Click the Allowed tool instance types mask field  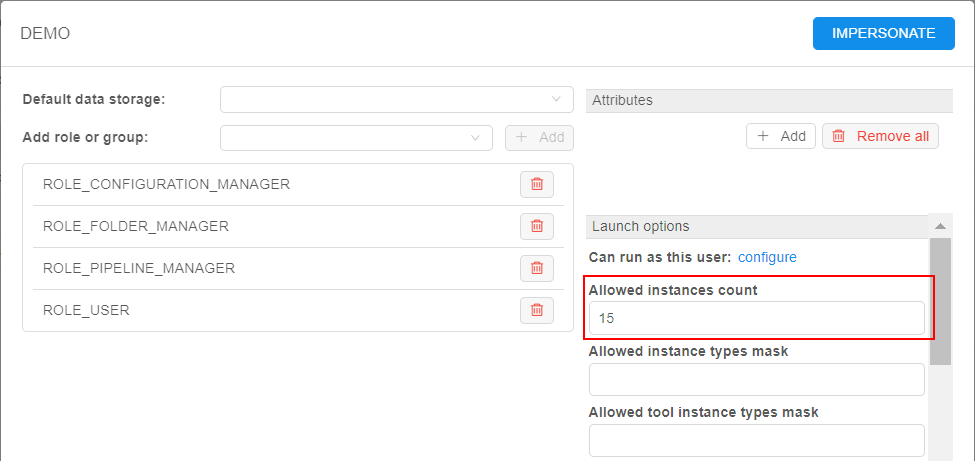pos(757,440)
